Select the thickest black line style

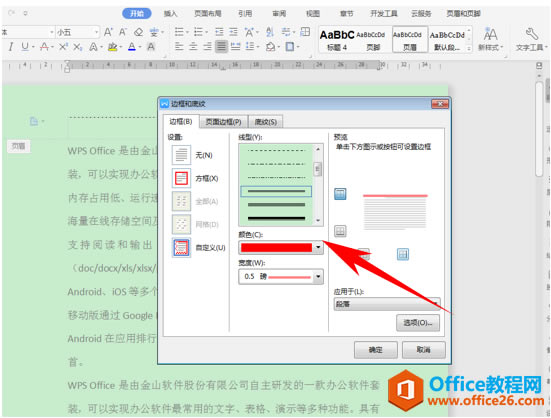[x=276, y=218]
